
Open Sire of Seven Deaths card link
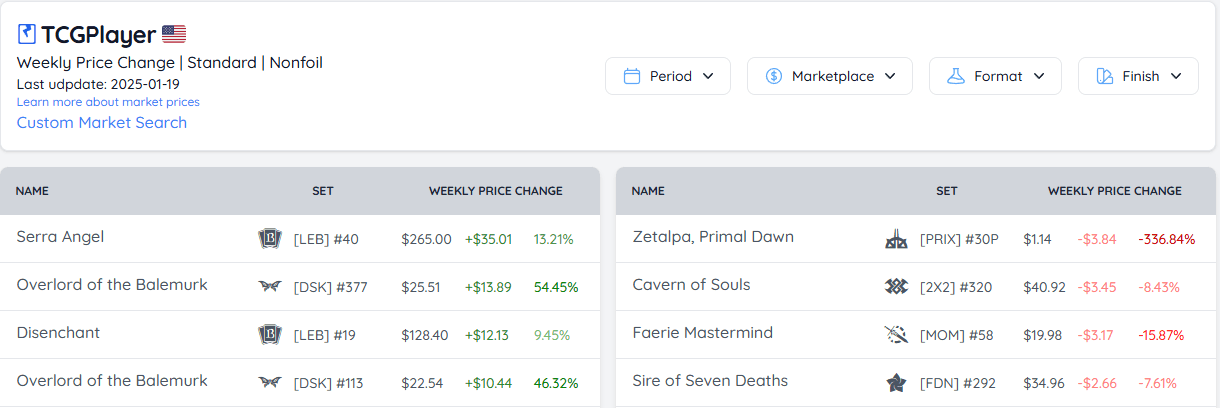pos(710,381)
